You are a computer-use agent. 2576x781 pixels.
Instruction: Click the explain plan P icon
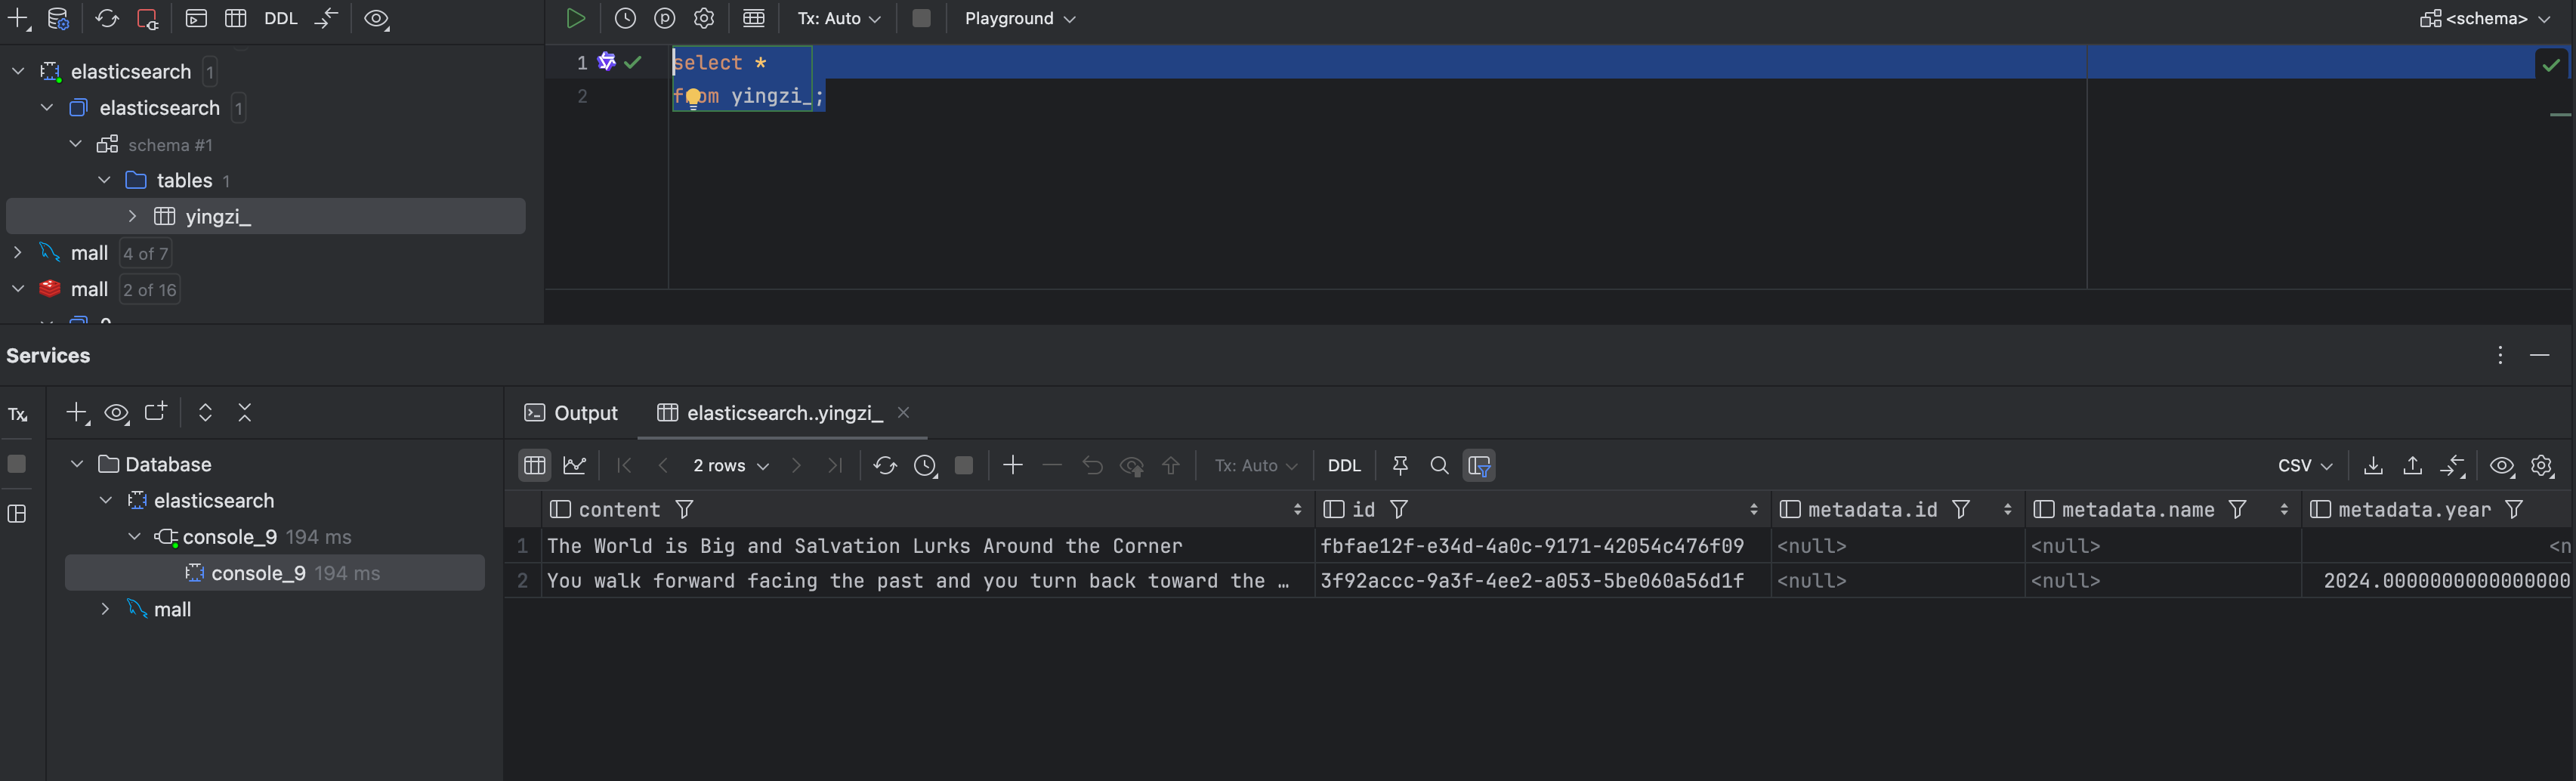(x=665, y=18)
